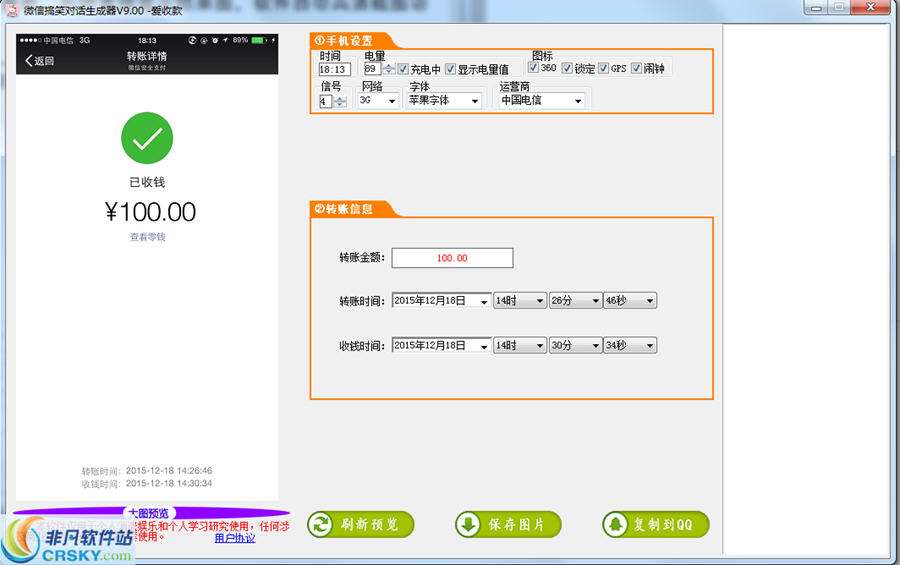
Task: Open the transfer time minute dropdown (26分)
Action: click(x=575, y=300)
